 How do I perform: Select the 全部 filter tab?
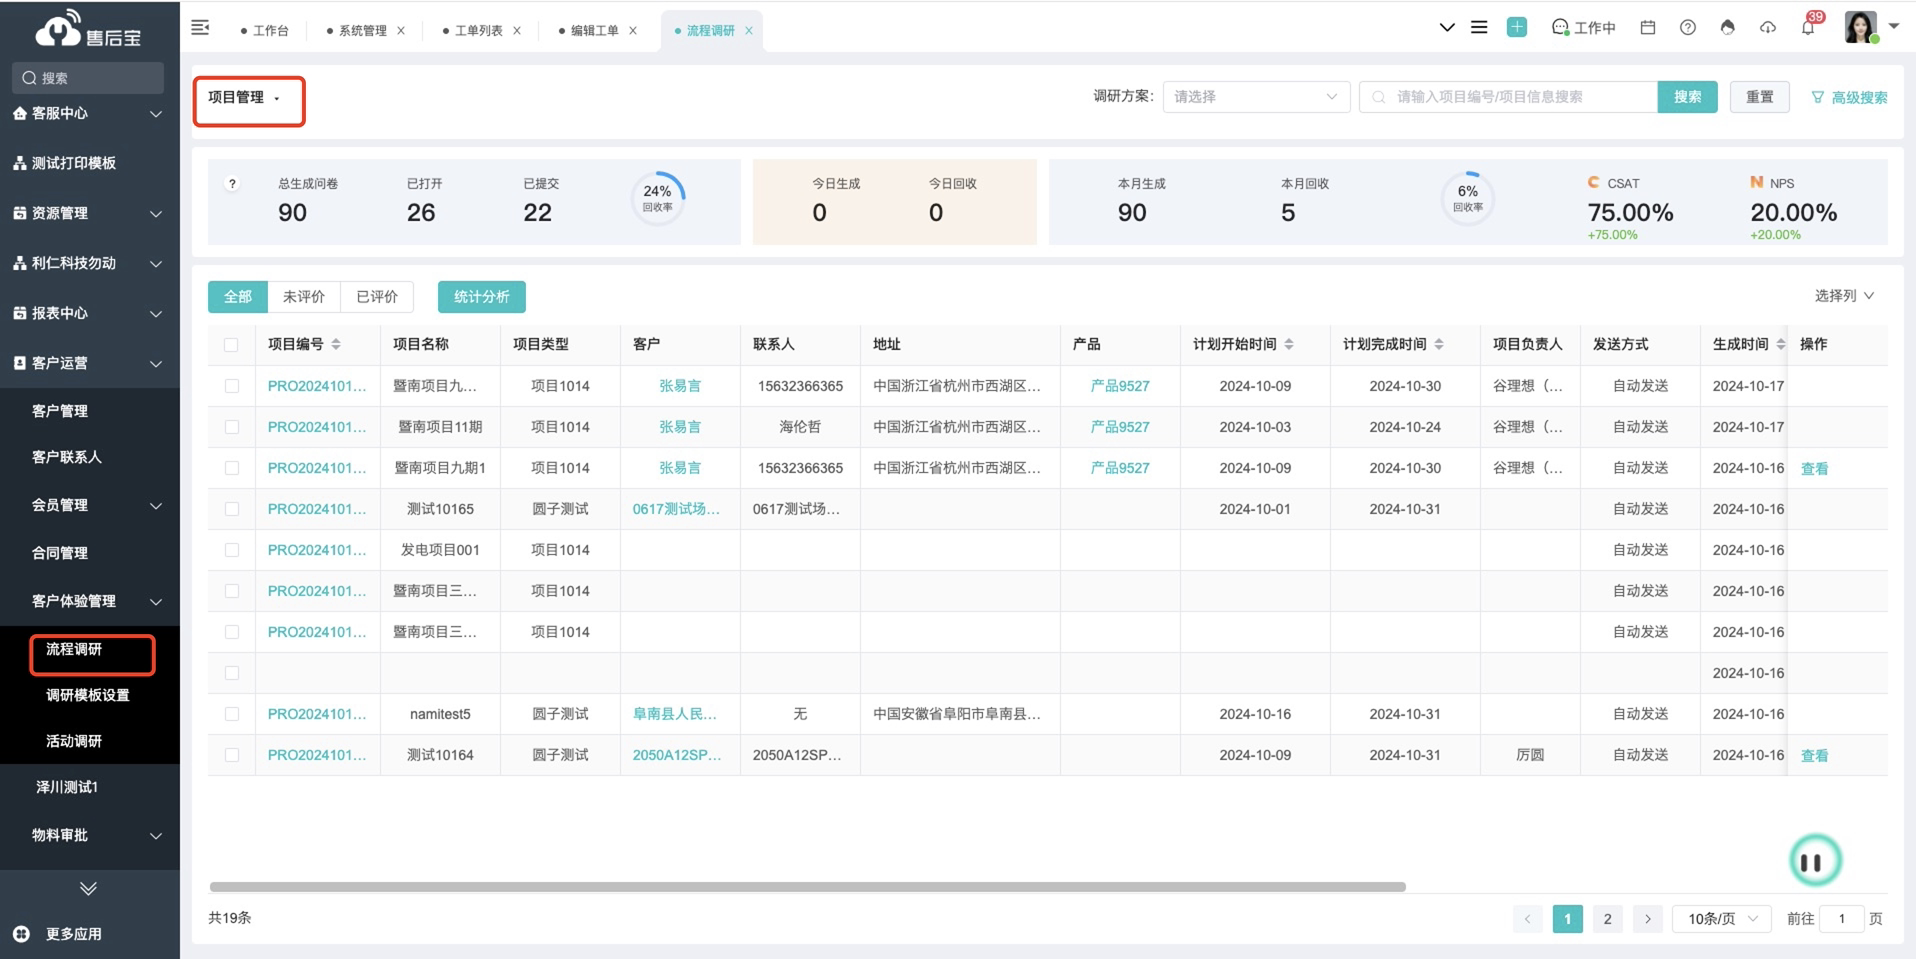(x=238, y=297)
